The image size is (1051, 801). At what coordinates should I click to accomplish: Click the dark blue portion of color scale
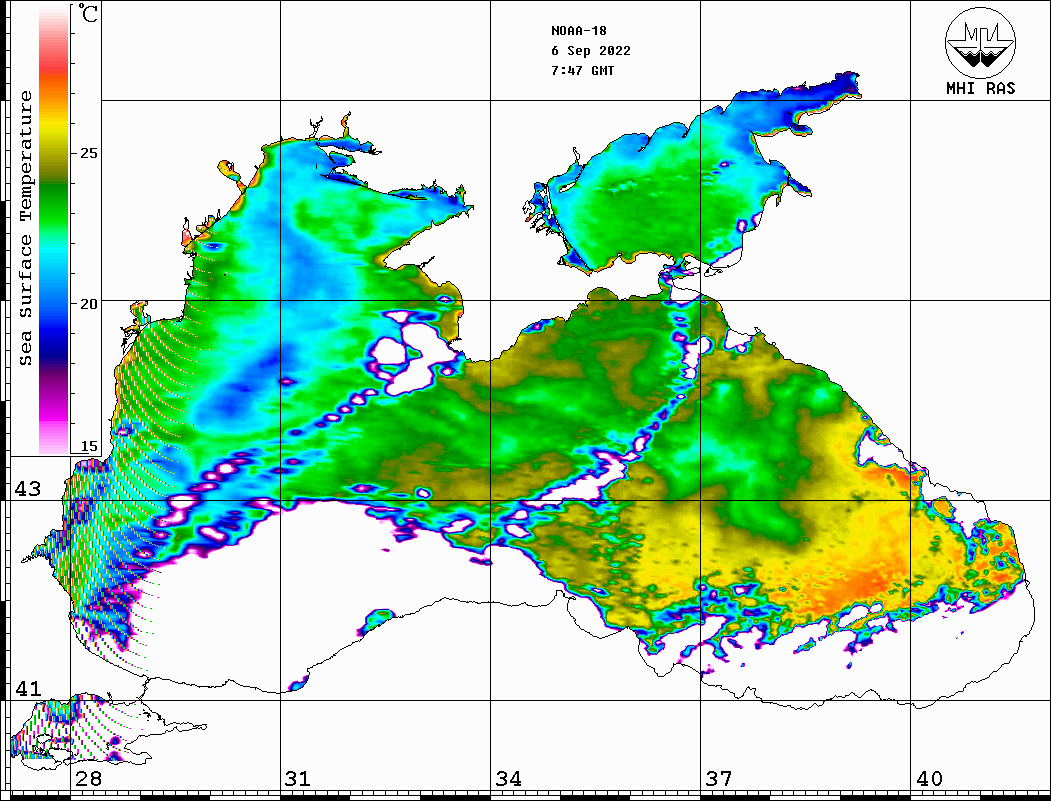54,345
